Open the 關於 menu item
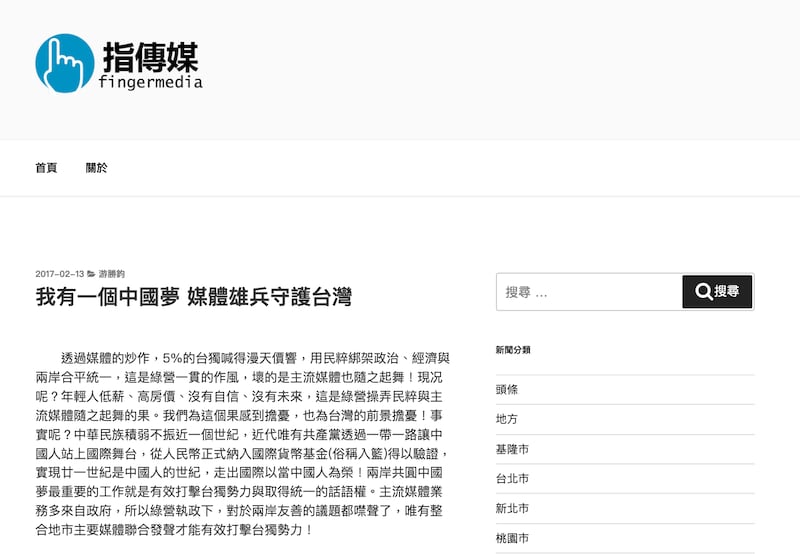The height and width of the screenshot is (554, 800). coord(97,168)
